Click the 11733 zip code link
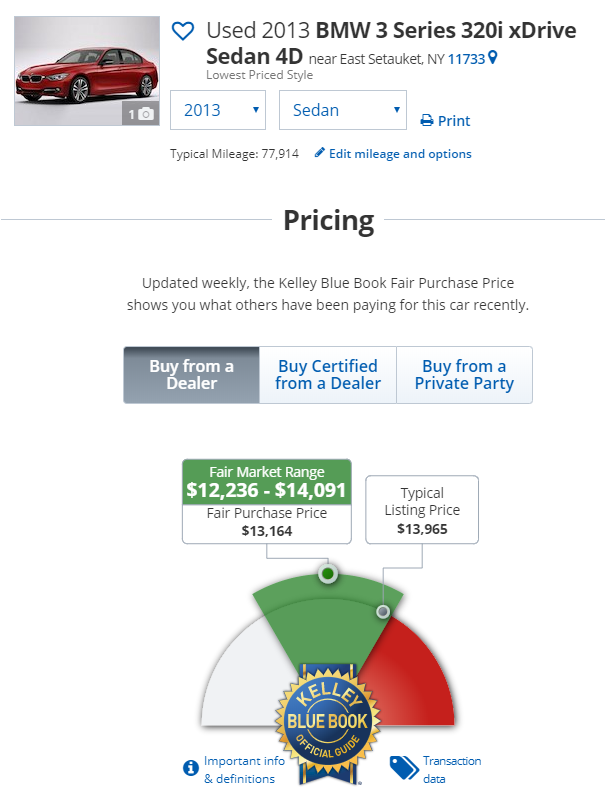 (466, 59)
